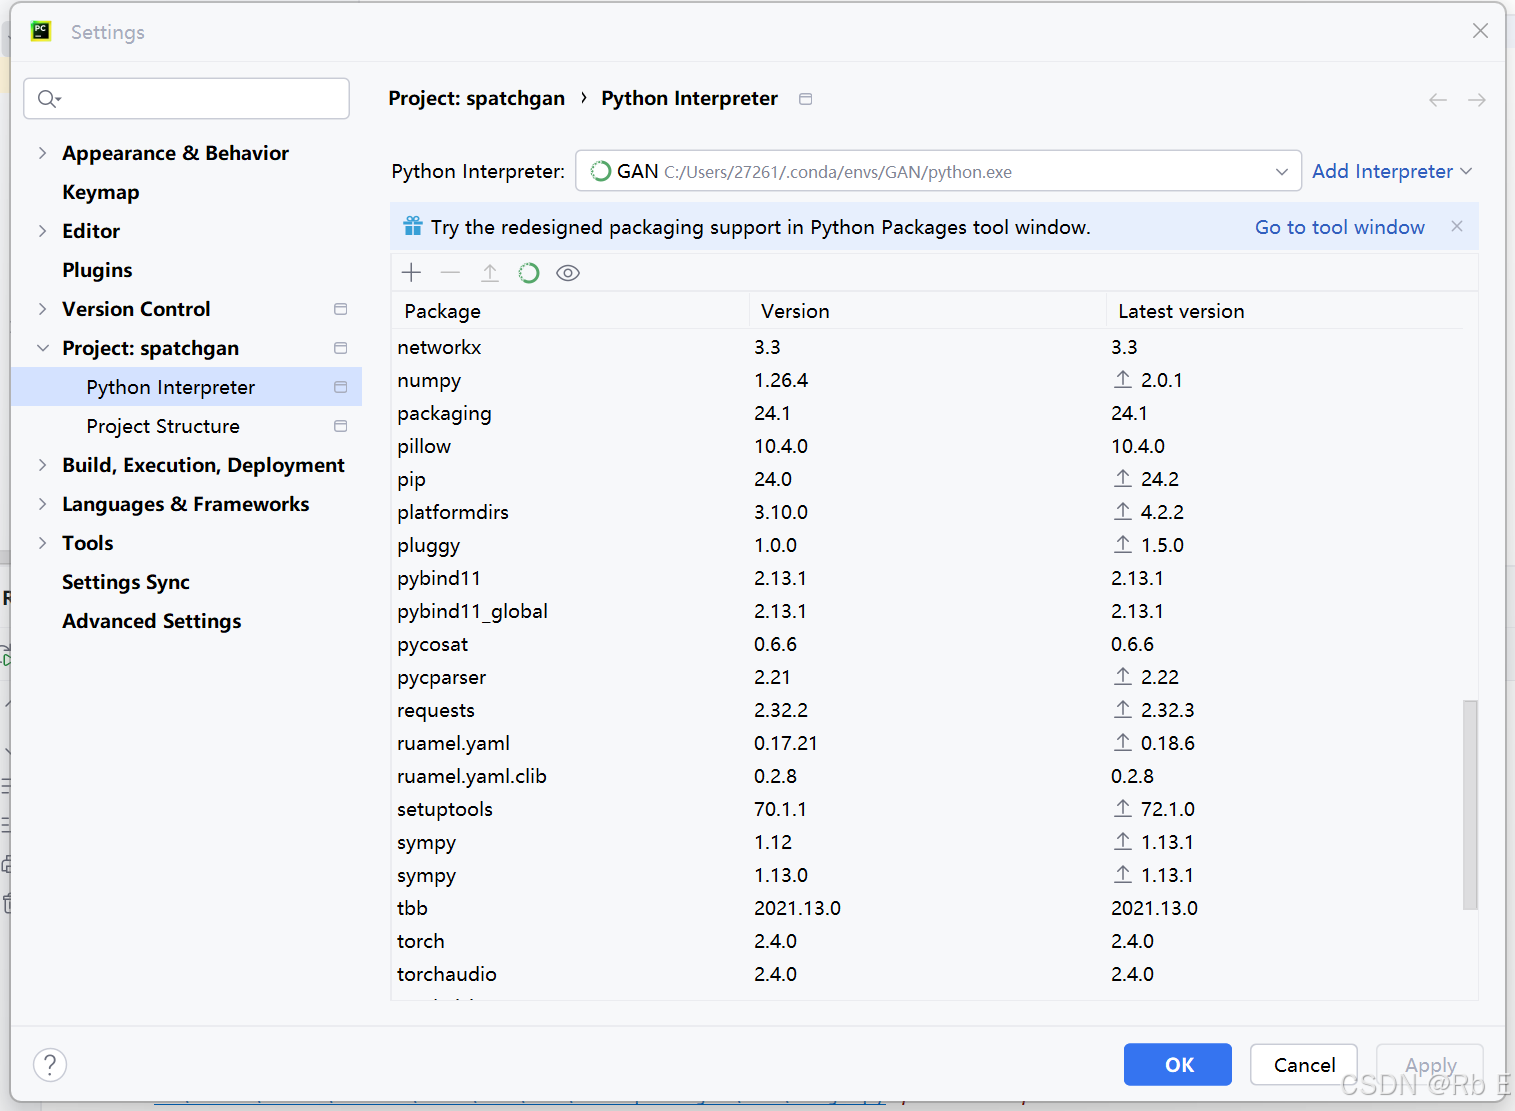Expand the Appearance & Behavior section
Viewport: 1515px width, 1111px height.
tap(41, 153)
